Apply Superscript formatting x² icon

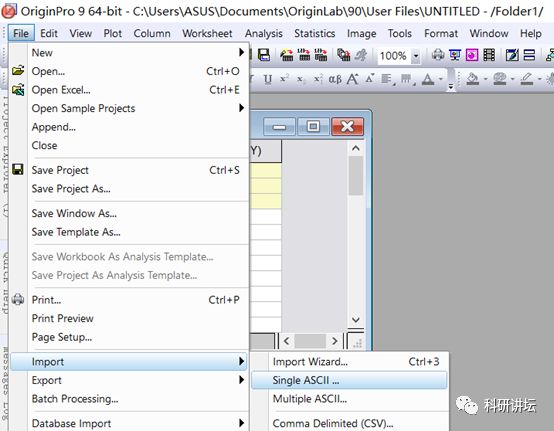284,78
